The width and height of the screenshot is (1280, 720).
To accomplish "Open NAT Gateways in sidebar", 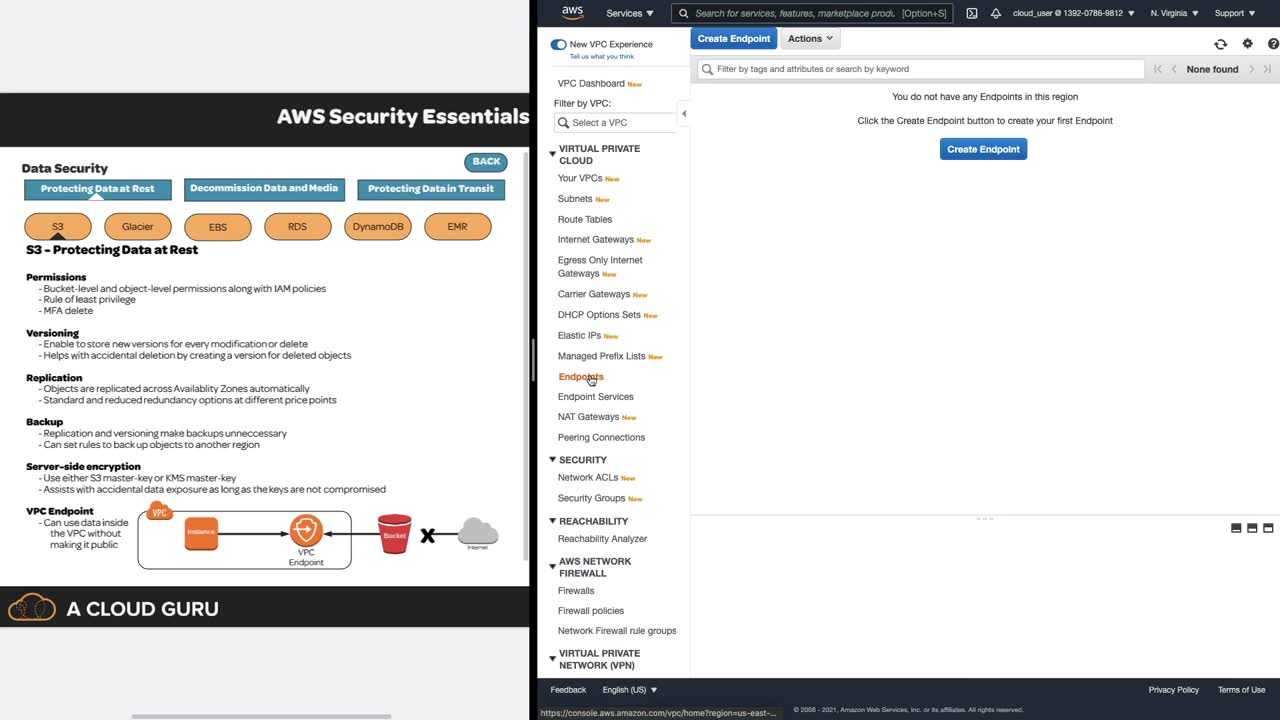I will click(x=589, y=417).
